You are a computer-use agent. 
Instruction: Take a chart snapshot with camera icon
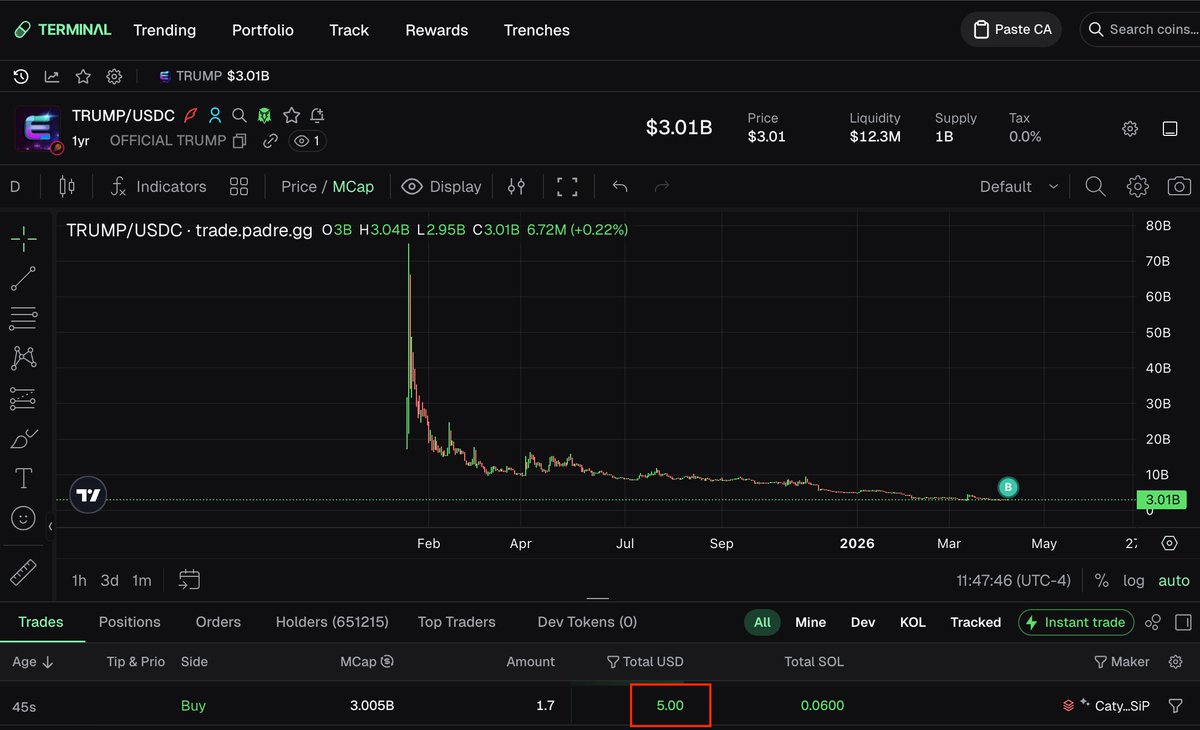(1179, 186)
